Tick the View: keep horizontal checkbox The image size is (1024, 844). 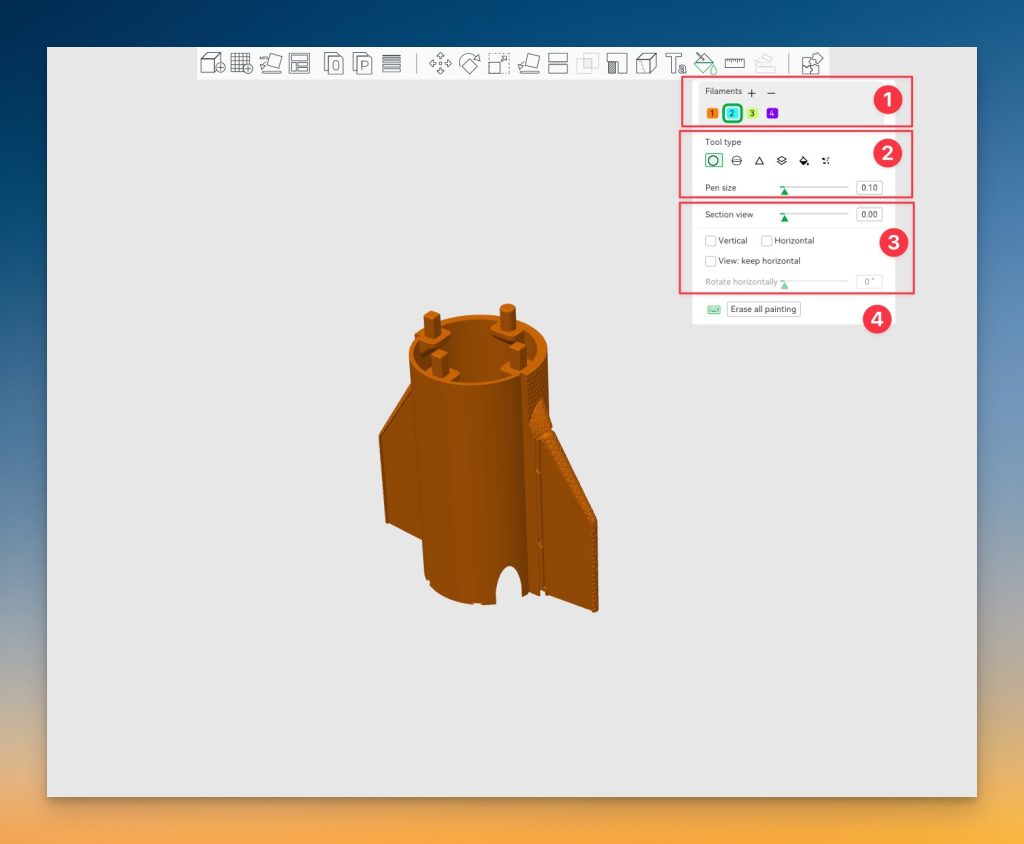pyautogui.click(x=710, y=261)
